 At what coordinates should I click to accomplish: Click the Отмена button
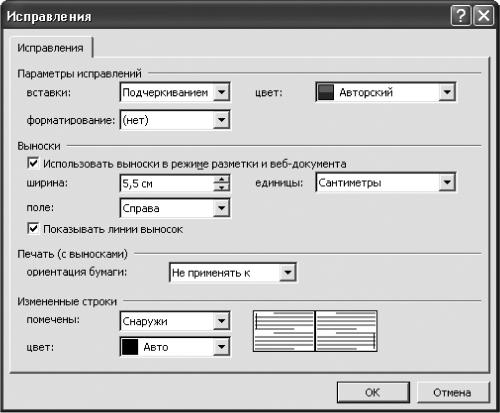pos(452,392)
